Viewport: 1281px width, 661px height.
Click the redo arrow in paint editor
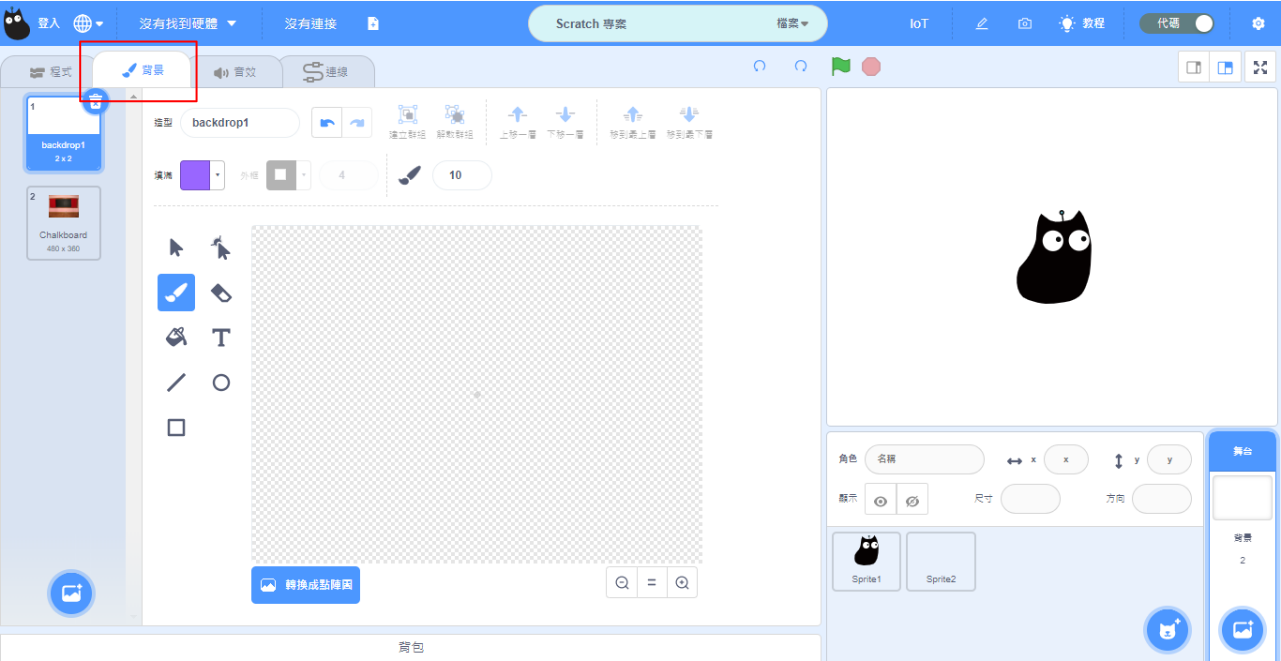click(x=356, y=122)
